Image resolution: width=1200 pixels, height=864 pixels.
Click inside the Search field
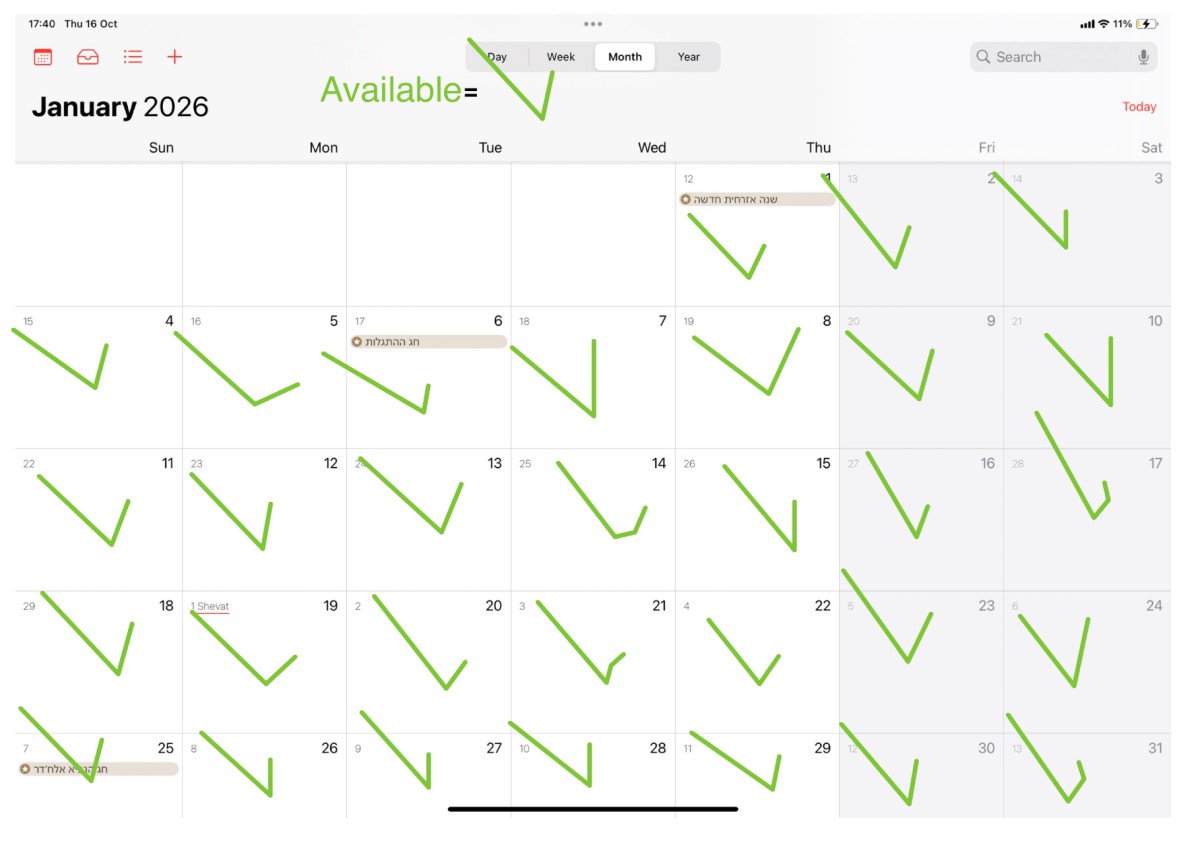pyautogui.click(x=1062, y=57)
